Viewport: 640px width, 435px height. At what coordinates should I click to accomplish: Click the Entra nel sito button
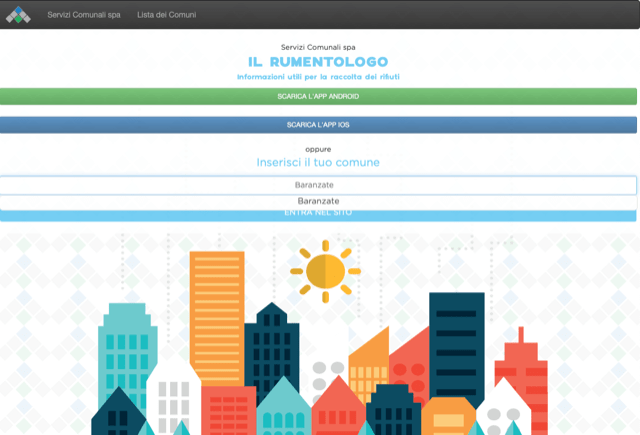[x=318, y=215]
